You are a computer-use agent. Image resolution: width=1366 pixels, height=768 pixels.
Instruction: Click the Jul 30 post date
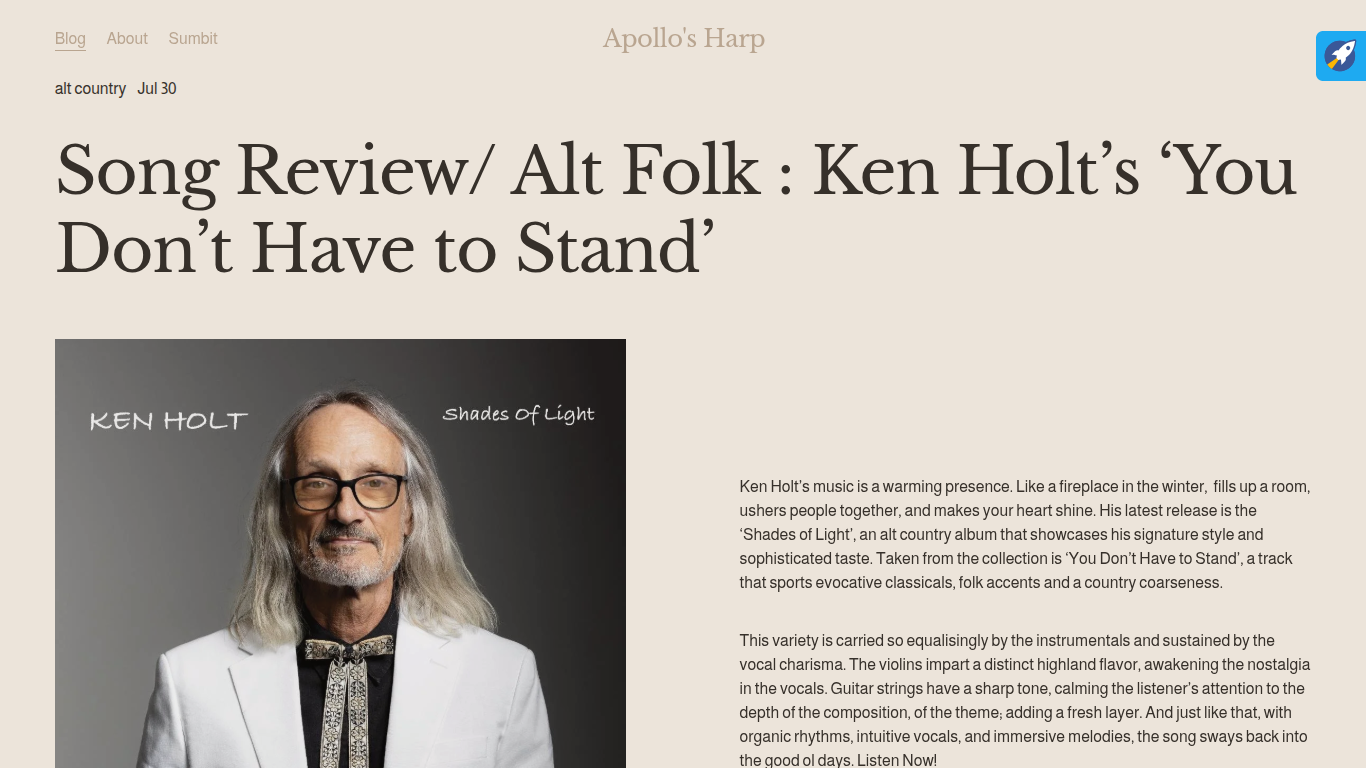pyautogui.click(x=157, y=88)
